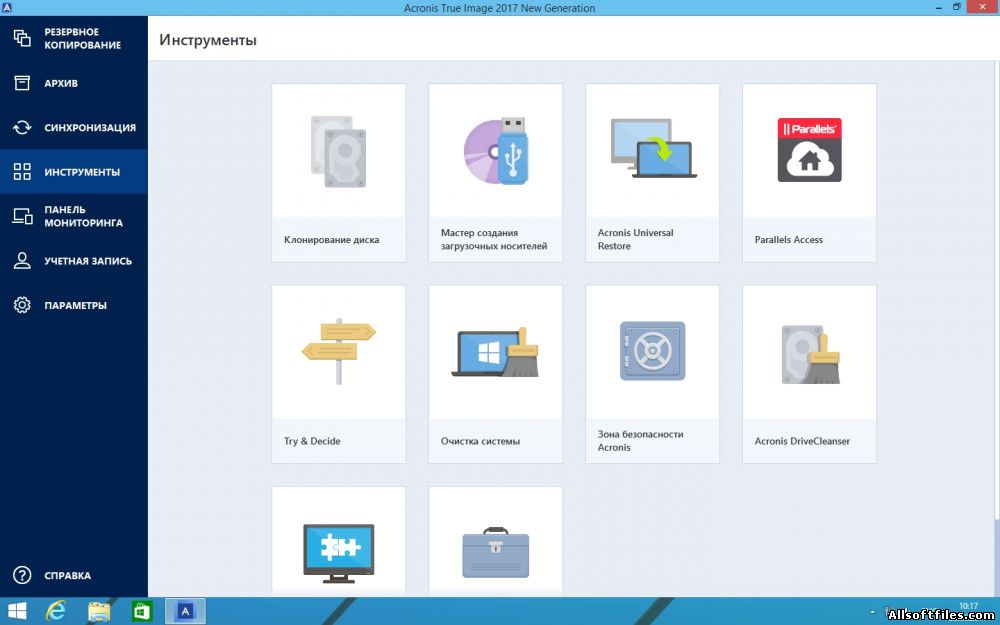
Task: Open the toolbox tile icon
Action: (495, 552)
